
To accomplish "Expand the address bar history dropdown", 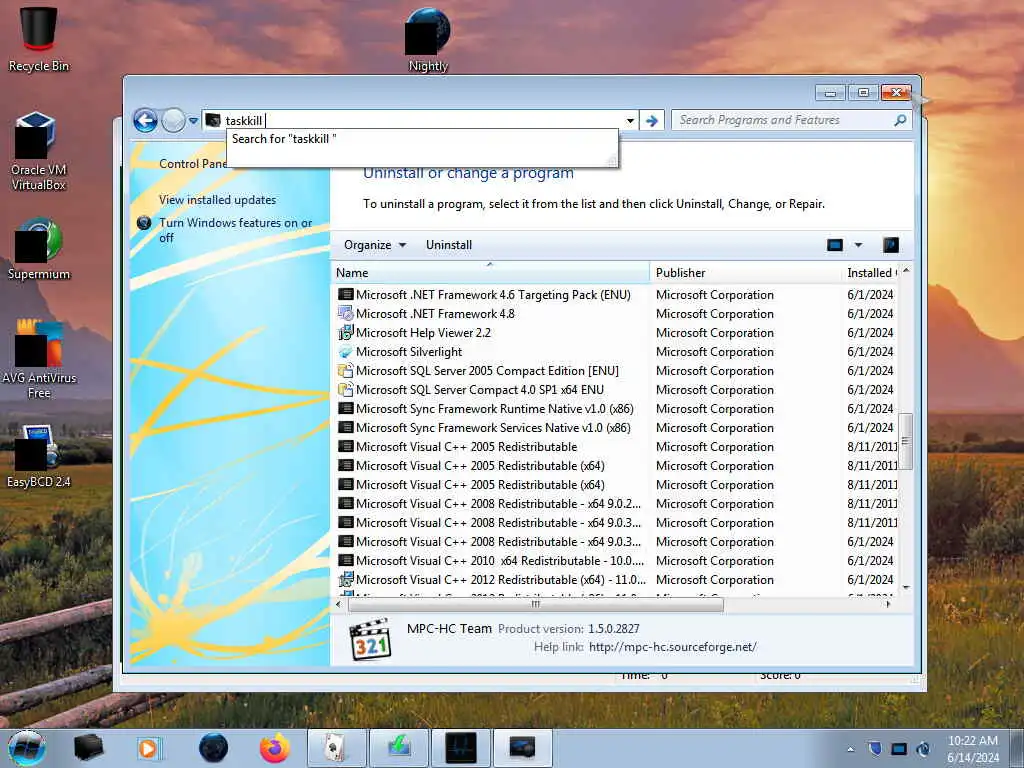I will tap(630, 120).
